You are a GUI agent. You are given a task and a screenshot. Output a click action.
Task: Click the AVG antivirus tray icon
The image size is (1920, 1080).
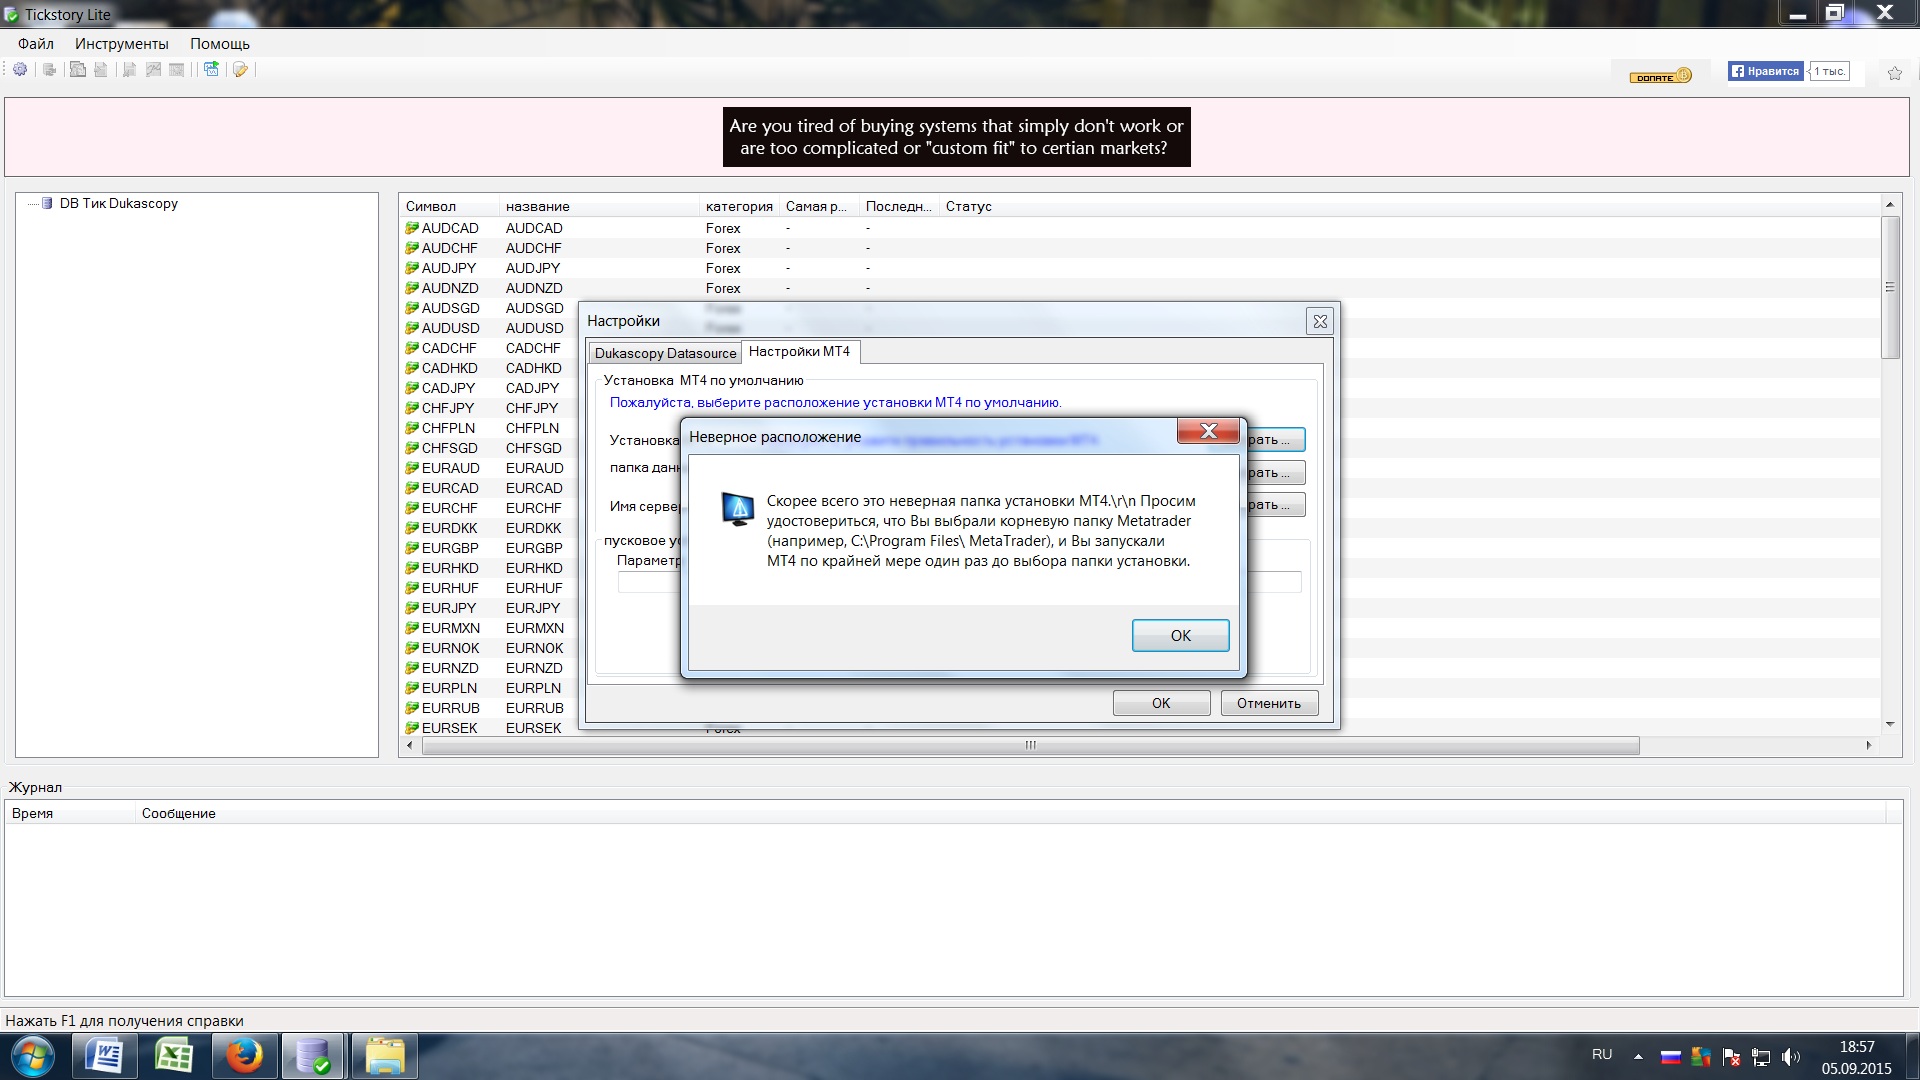pyautogui.click(x=1701, y=1057)
